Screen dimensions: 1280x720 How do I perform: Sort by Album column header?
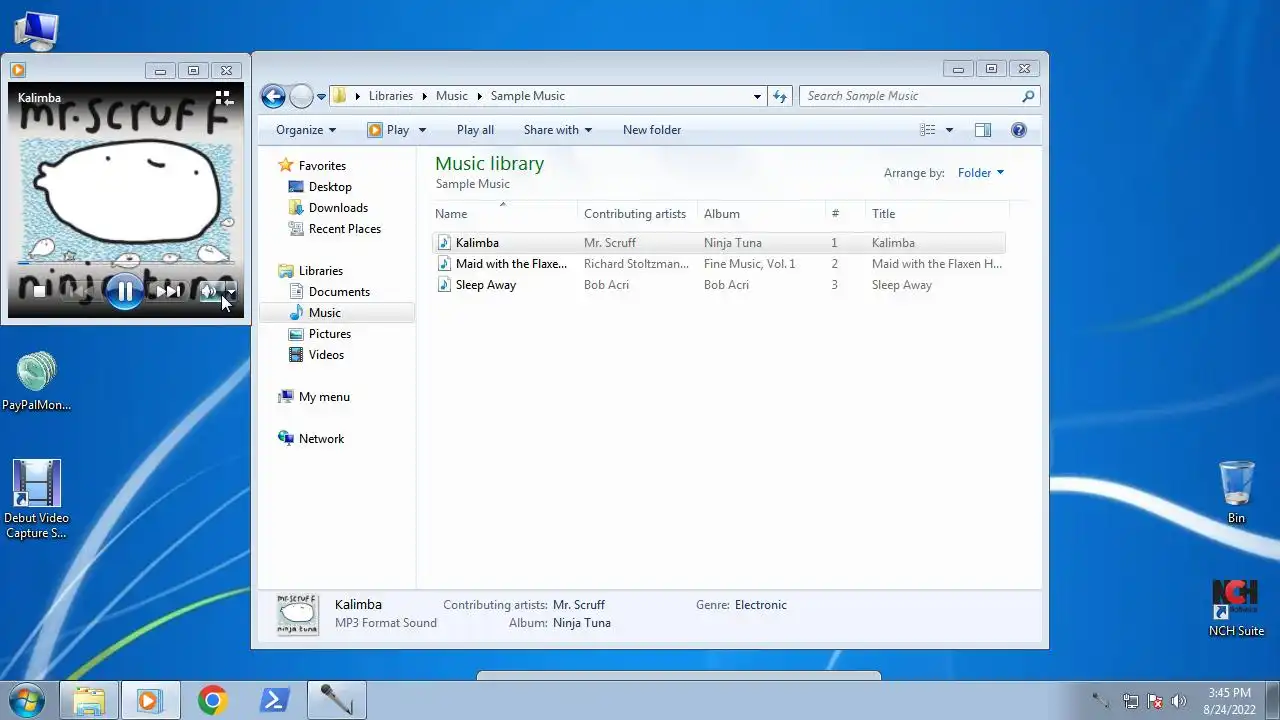(761, 213)
